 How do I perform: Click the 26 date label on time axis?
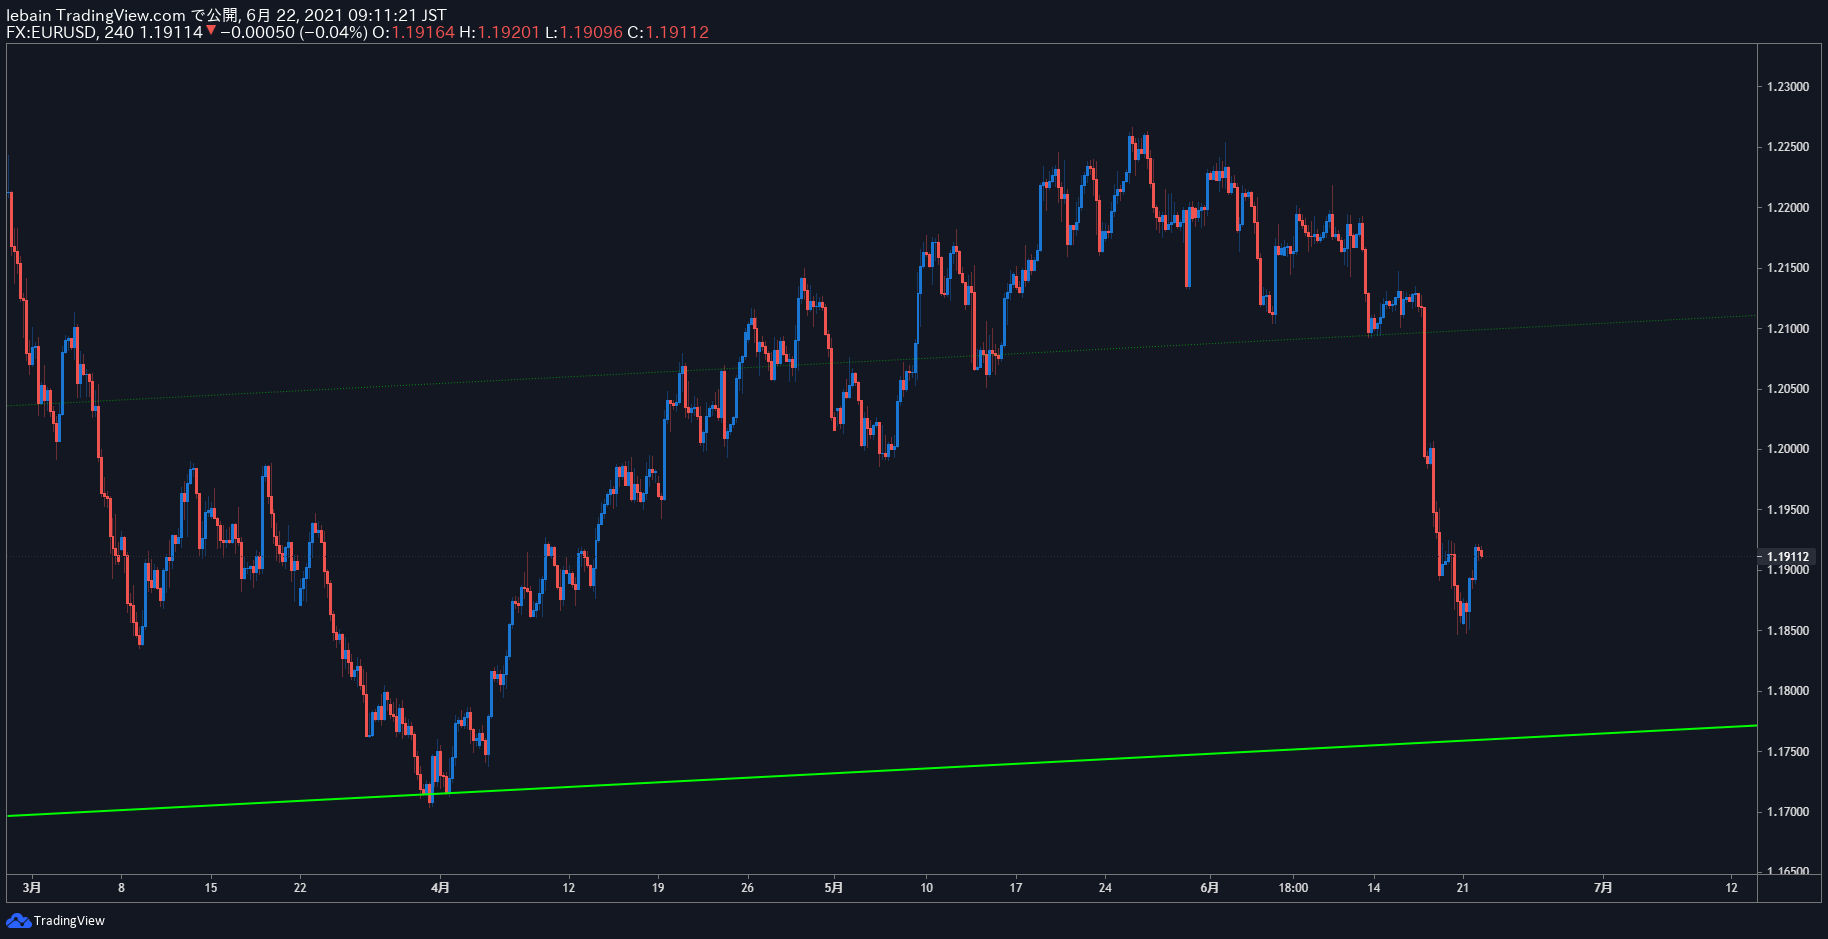747,887
